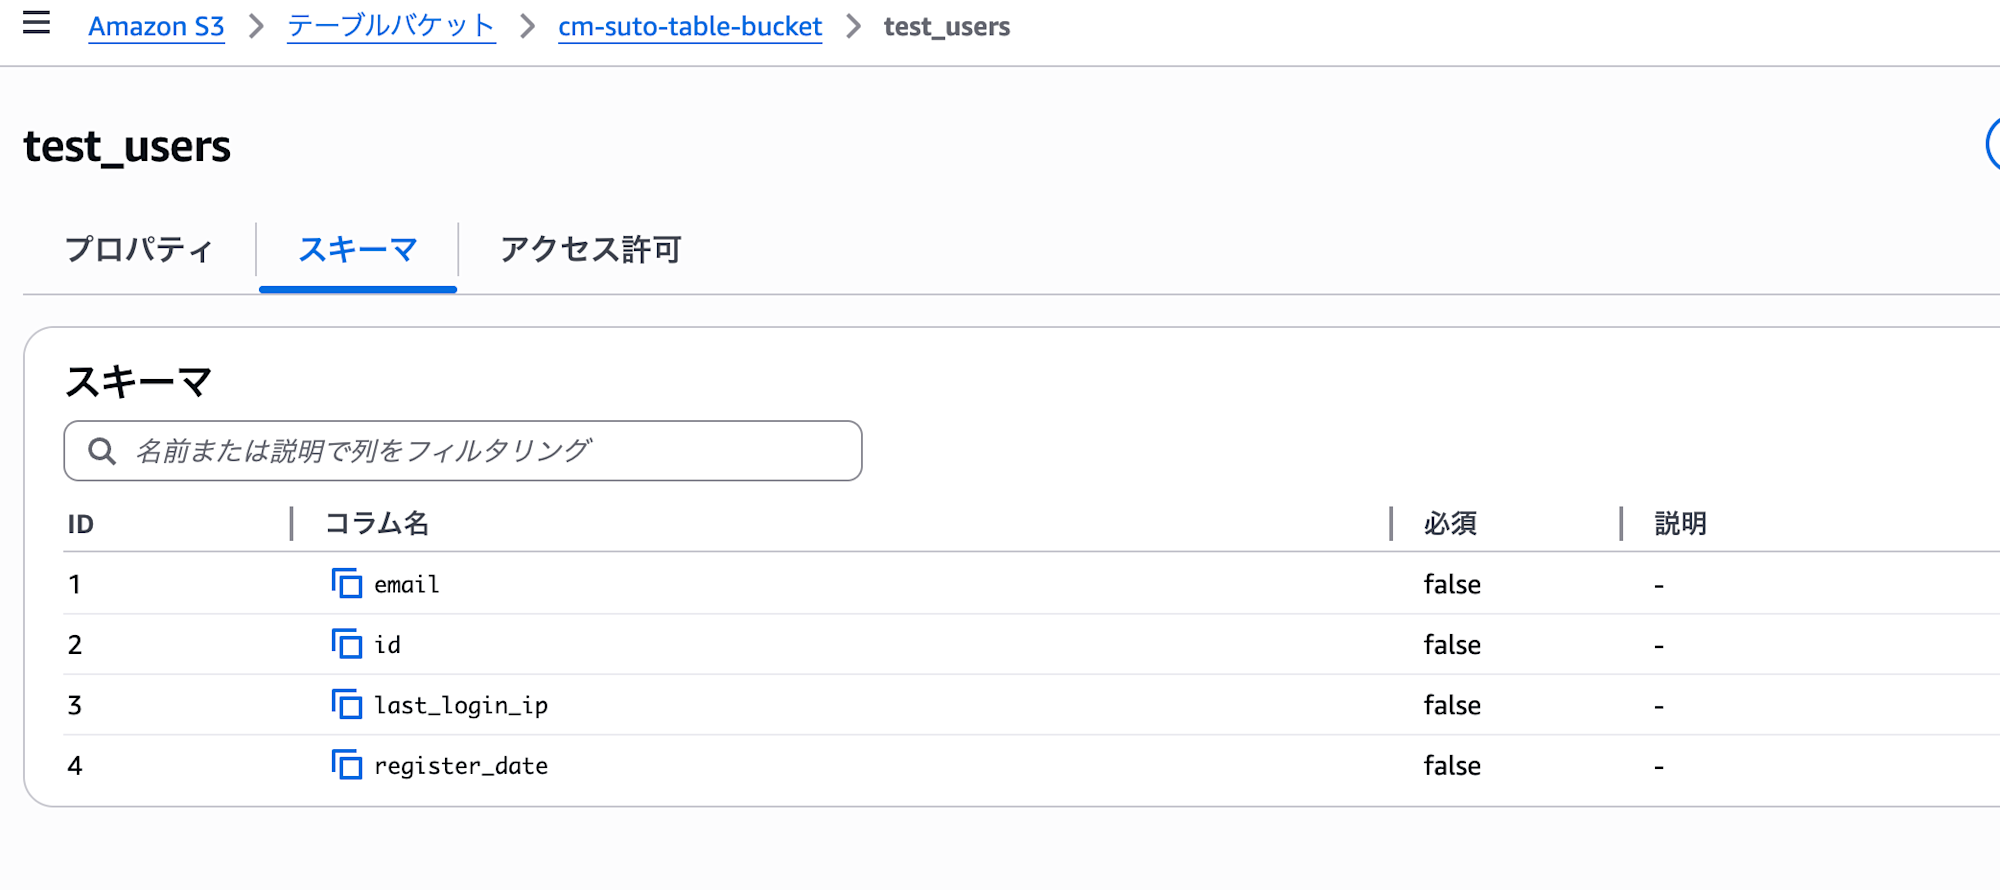
Task: Open the hamburger navigation menu
Action: coord(36,22)
